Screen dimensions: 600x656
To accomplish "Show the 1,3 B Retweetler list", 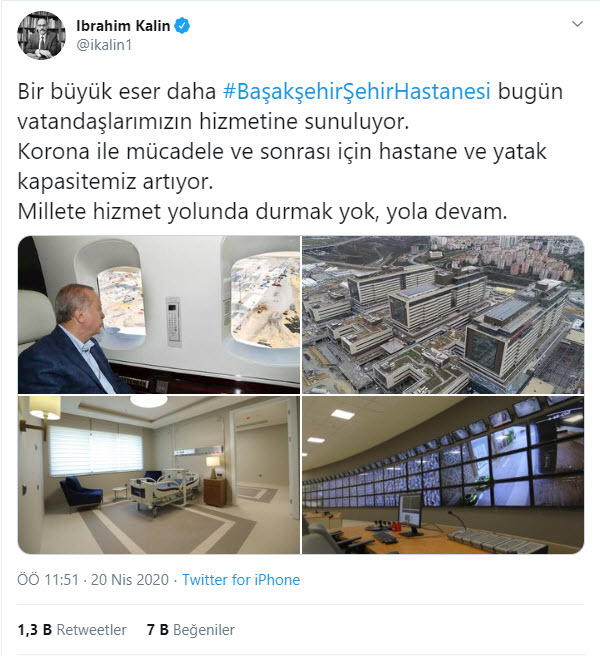I will pos(72,630).
